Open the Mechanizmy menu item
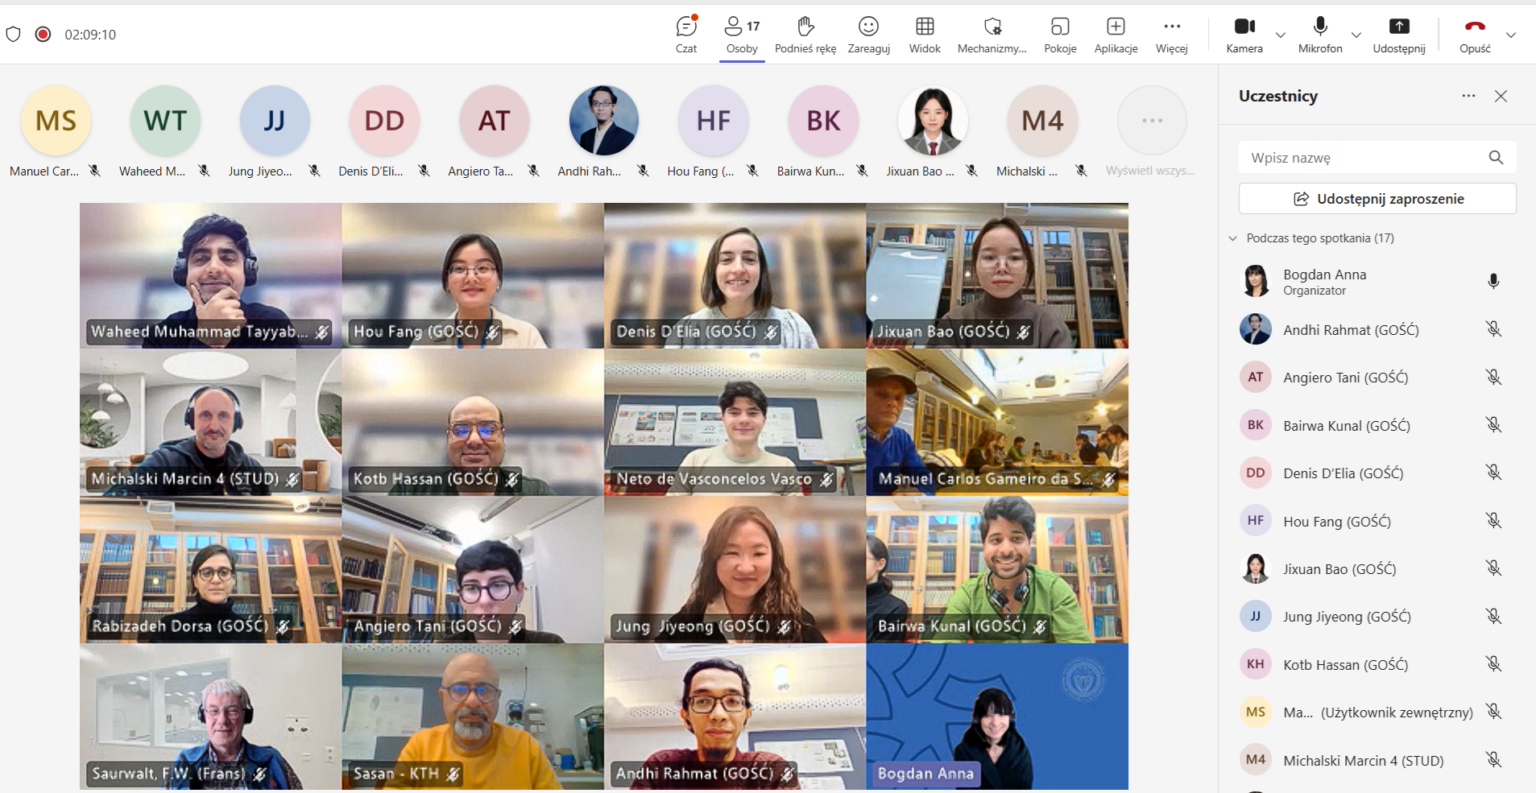1536x793 pixels. click(991, 34)
